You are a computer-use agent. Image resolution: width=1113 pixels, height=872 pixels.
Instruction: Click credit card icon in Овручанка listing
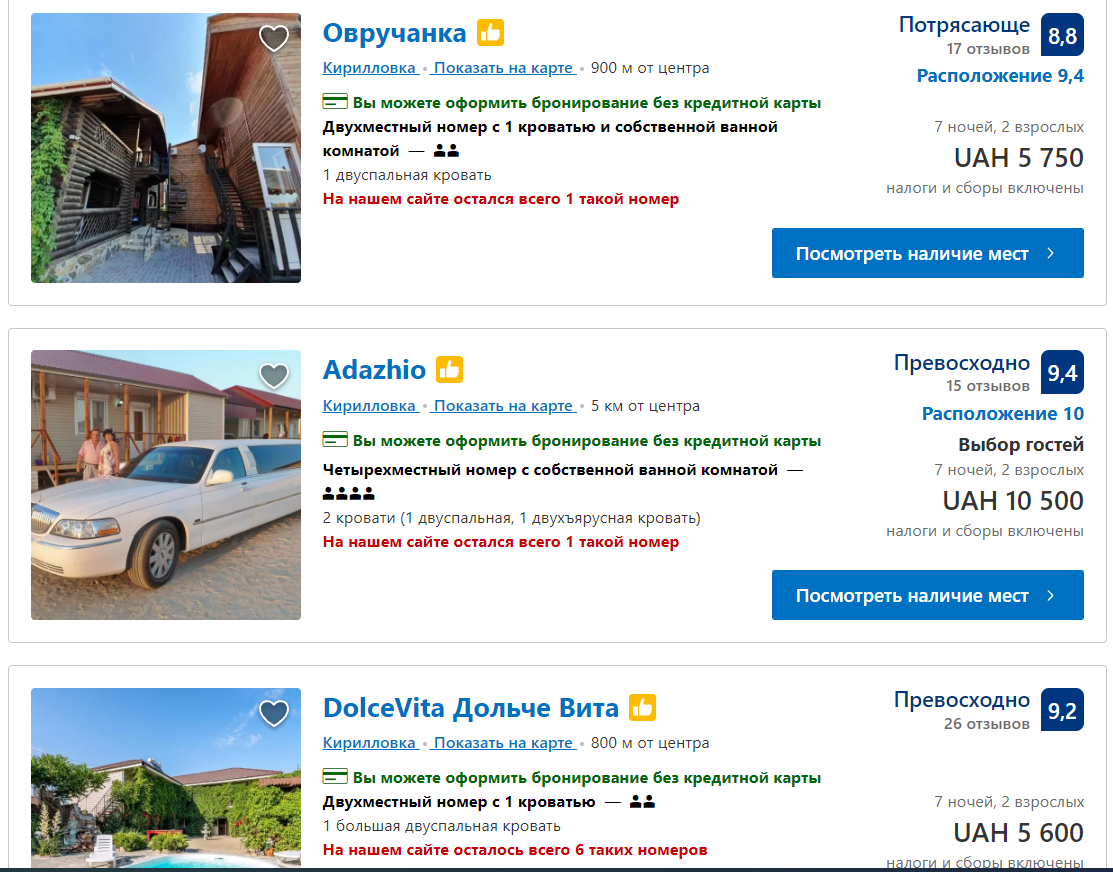point(335,102)
